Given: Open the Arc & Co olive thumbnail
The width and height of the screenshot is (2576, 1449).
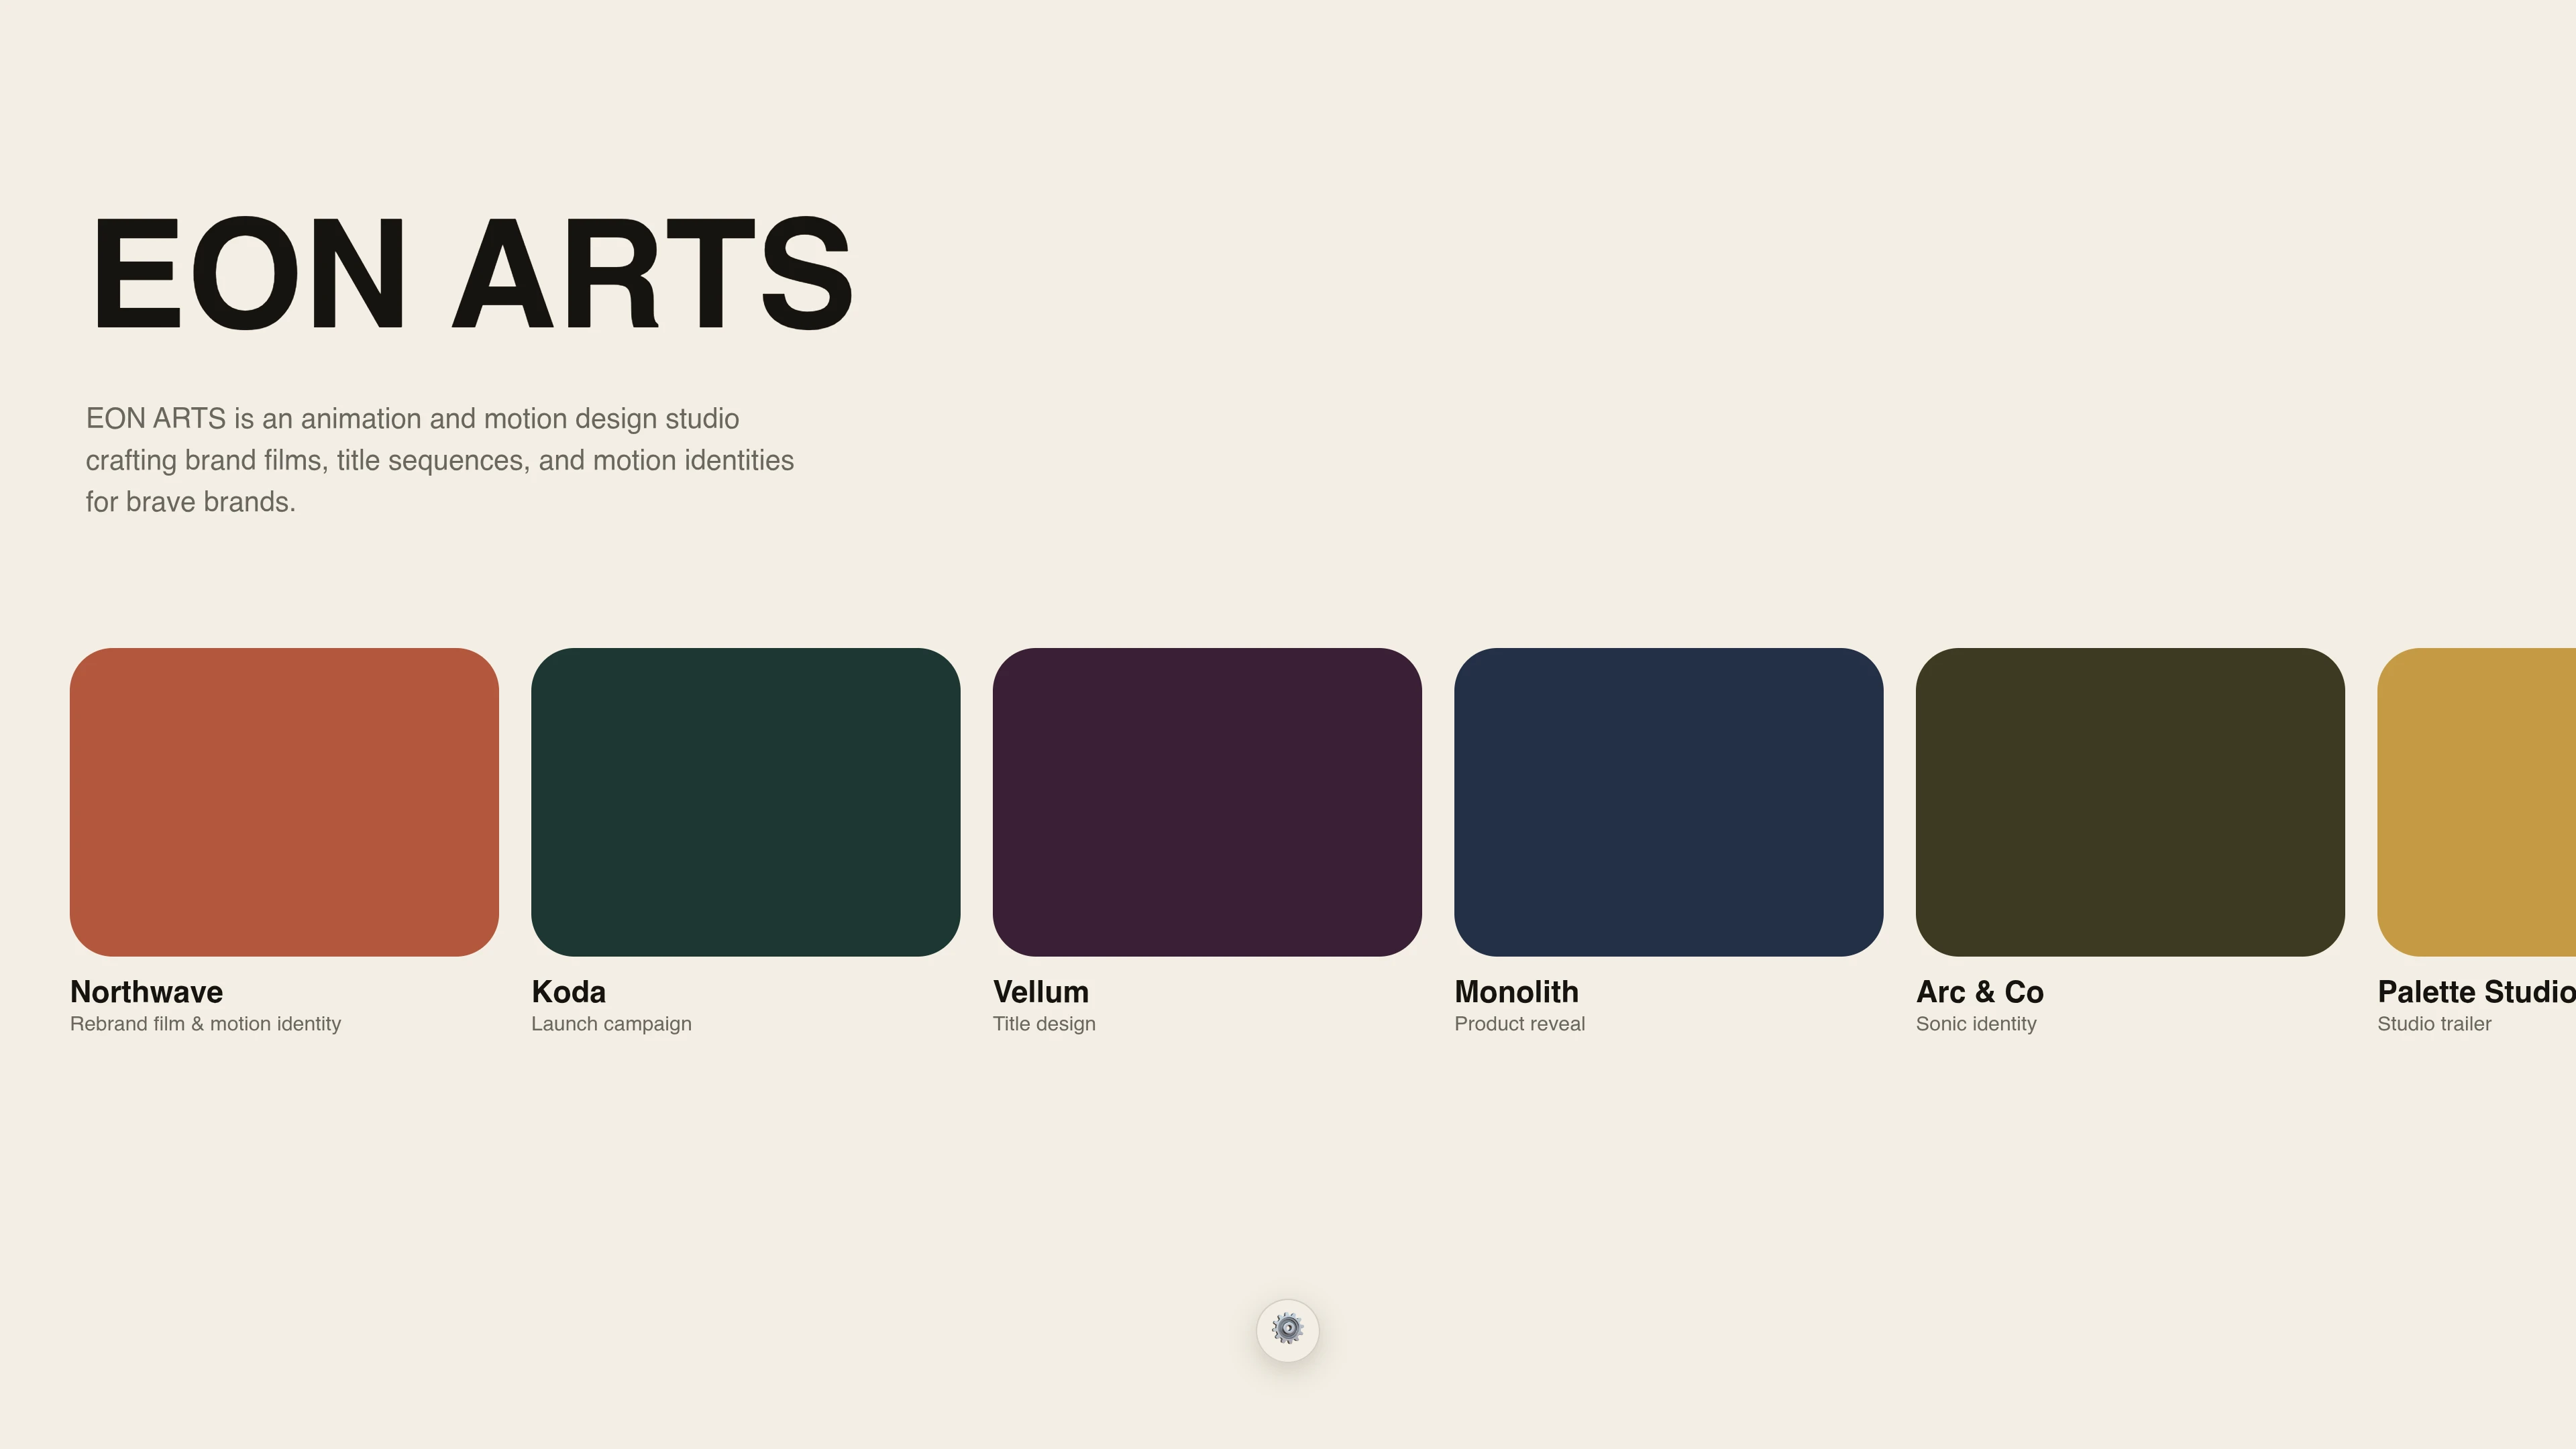Looking at the screenshot, I should coord(2130,802).
